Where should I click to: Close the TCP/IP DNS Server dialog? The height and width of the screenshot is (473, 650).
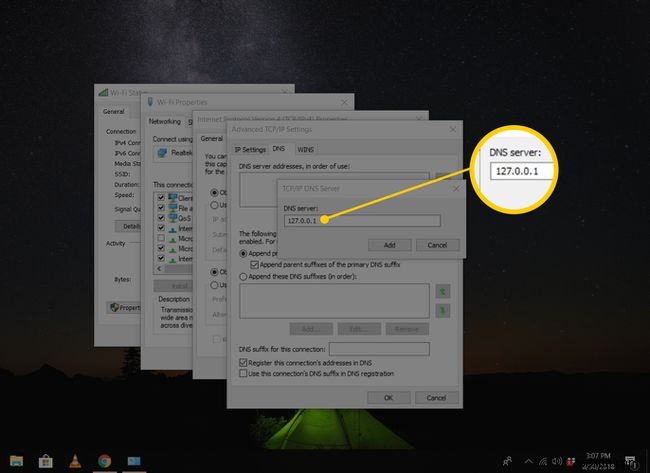(456, 189)
